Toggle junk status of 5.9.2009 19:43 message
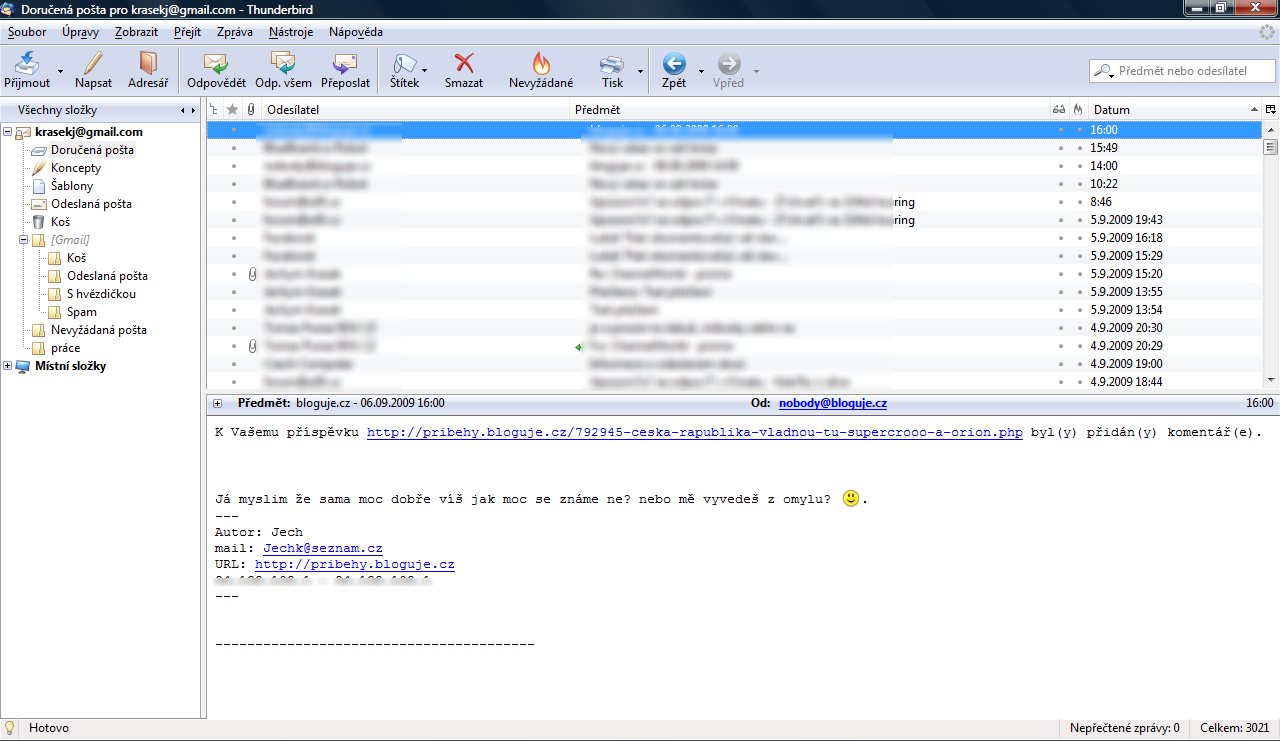Viewport: 1280px width, 741px height. 1079,220
